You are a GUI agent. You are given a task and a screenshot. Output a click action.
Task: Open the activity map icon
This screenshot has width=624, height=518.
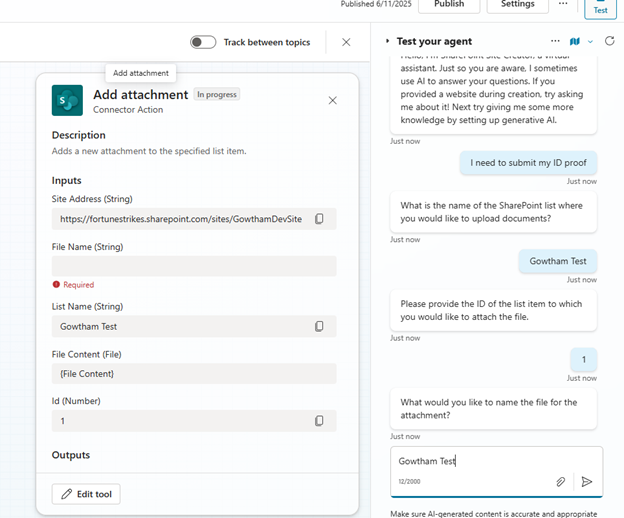tap(574, 41)
